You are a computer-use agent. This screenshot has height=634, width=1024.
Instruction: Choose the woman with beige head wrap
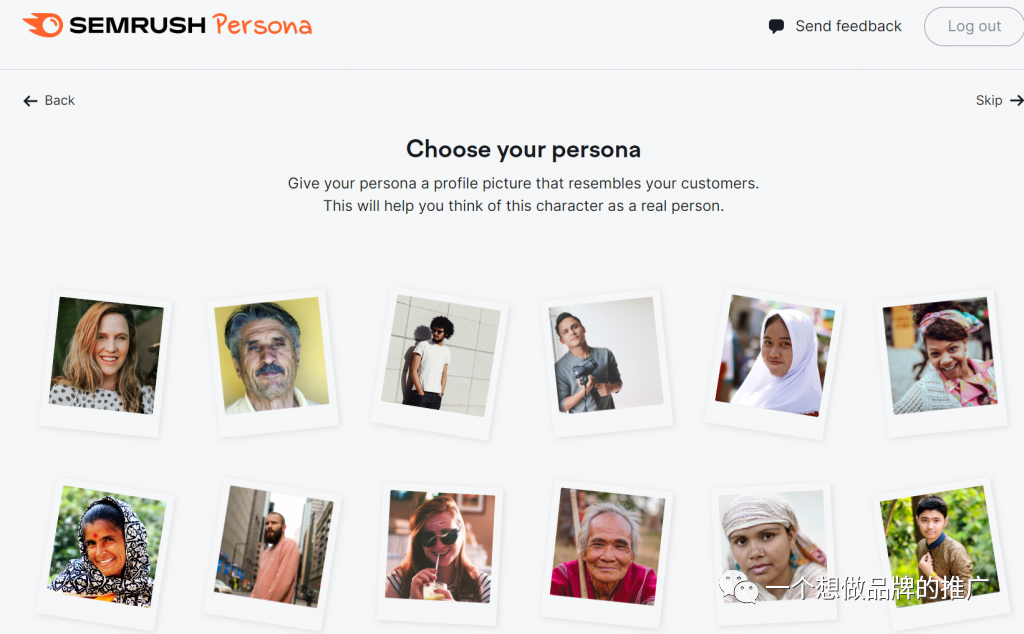[x=772, y=545]
